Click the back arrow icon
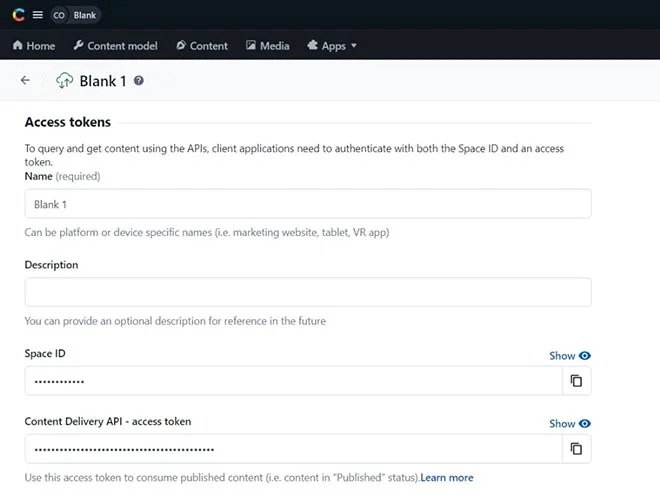 pyautogui.click(x=25, y=81)
